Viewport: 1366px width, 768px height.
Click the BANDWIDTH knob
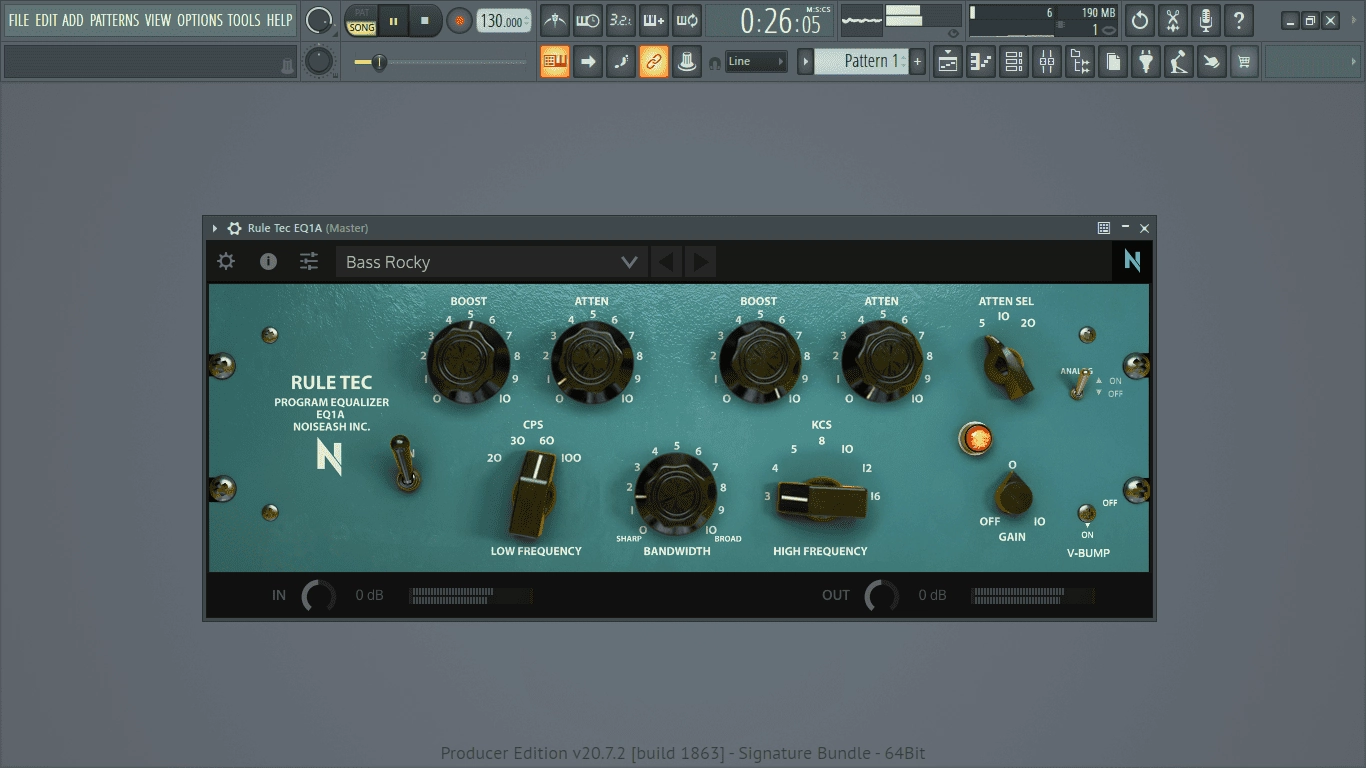[676, 493]
